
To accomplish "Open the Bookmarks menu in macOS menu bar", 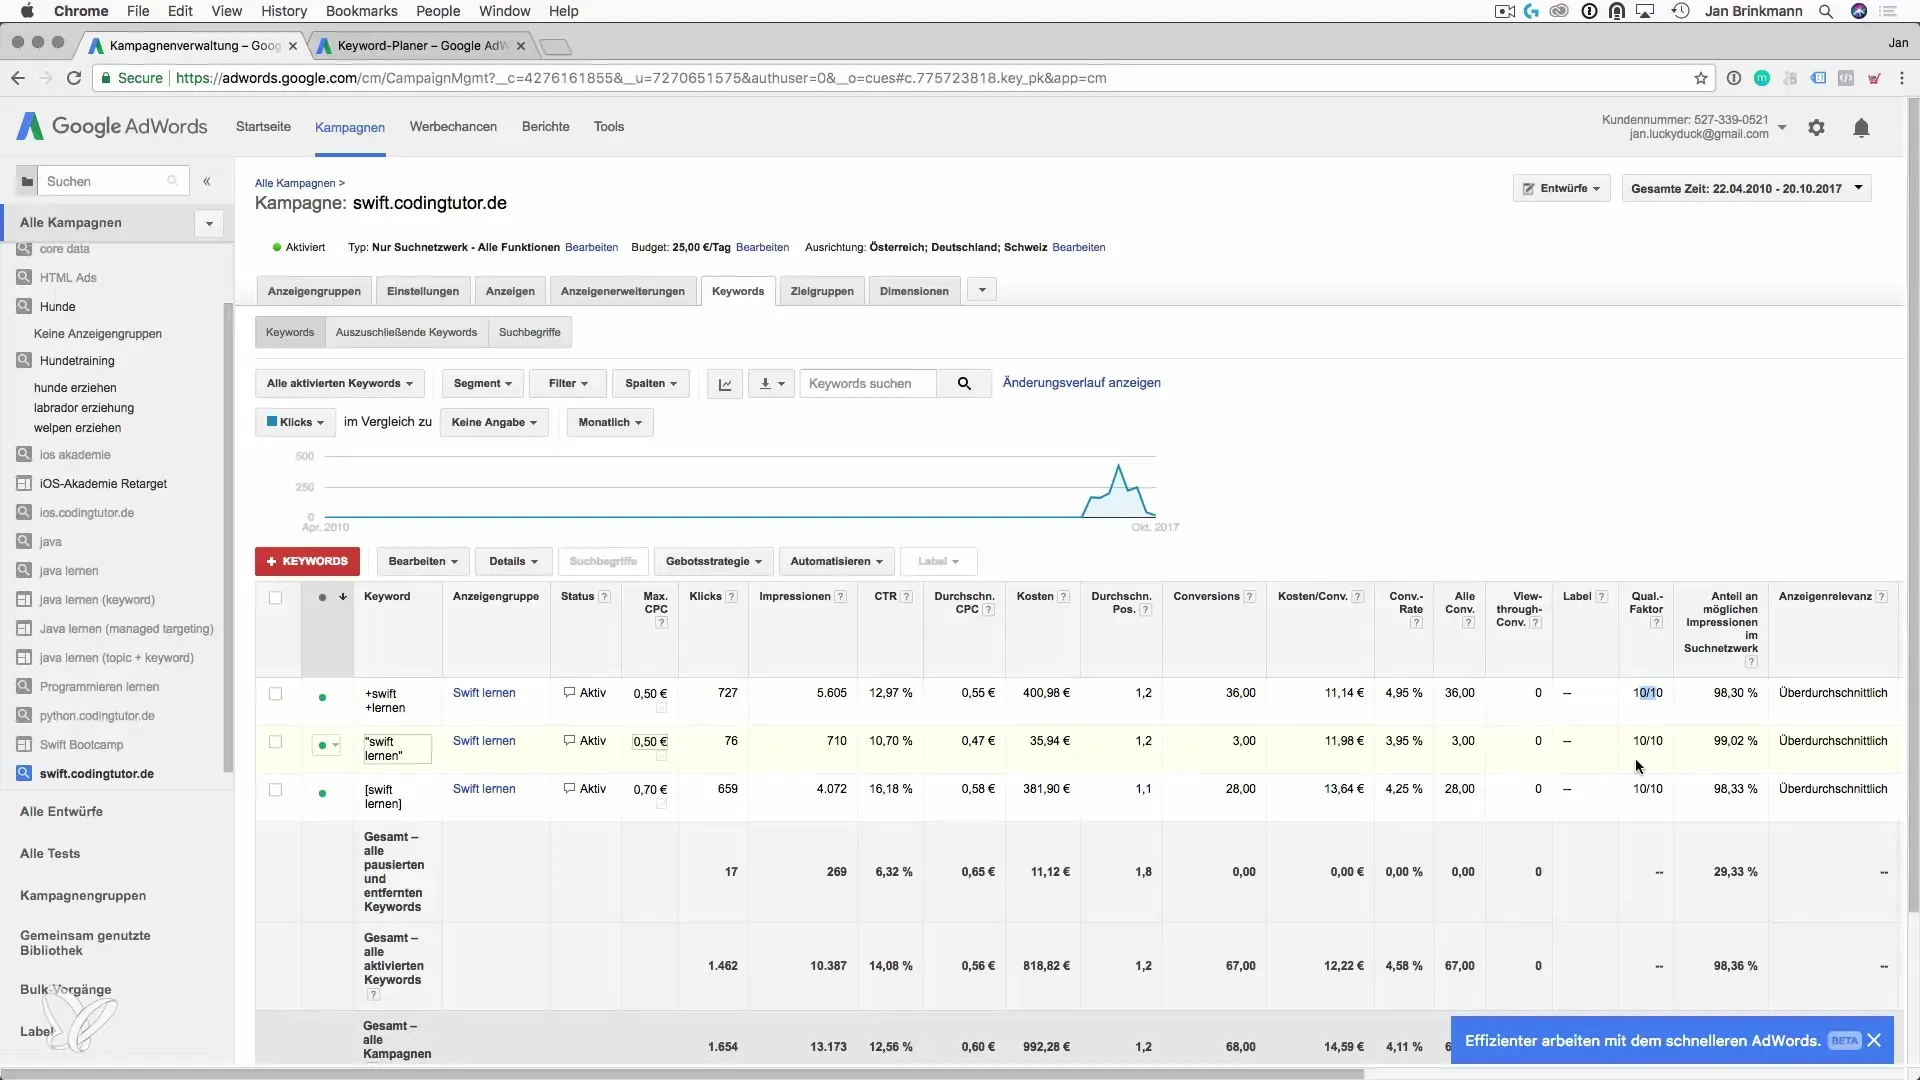I will click(361, 11).
